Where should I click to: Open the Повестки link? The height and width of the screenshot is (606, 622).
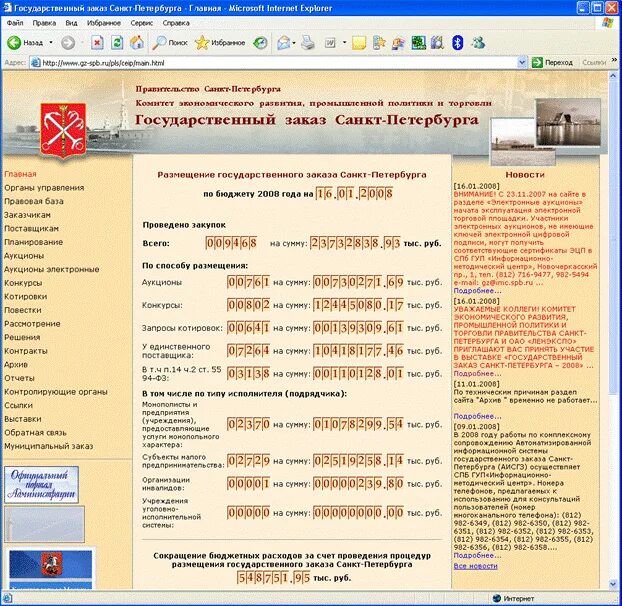[23, 310]
